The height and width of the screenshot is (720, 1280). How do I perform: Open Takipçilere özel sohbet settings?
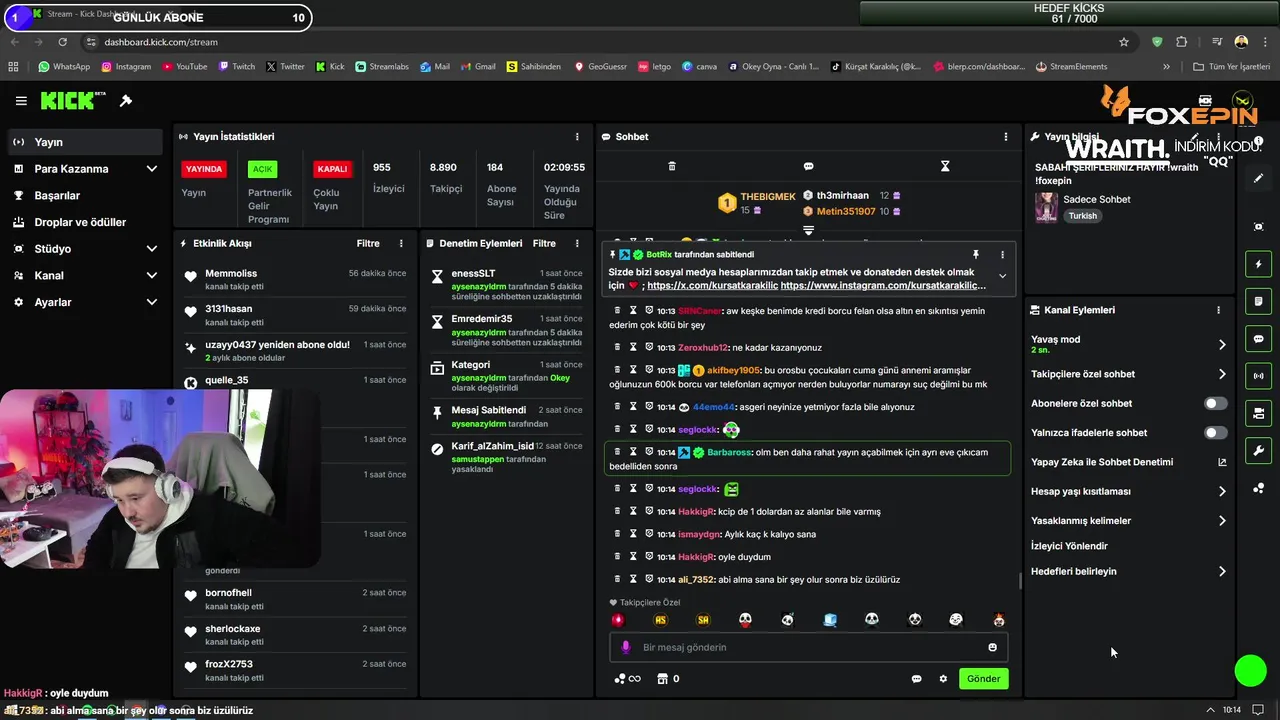point(1128,374)
